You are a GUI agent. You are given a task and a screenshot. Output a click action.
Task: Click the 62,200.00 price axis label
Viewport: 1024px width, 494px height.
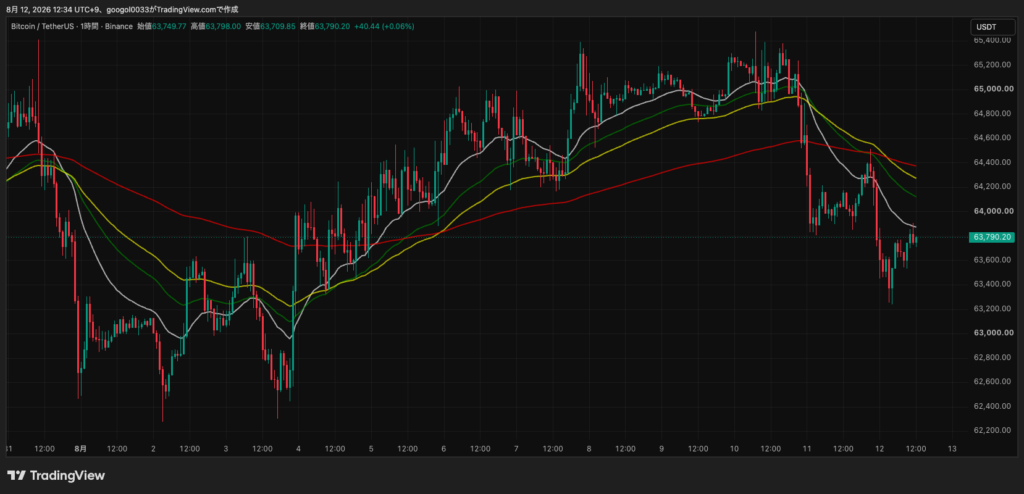click(x=993, y=431)
